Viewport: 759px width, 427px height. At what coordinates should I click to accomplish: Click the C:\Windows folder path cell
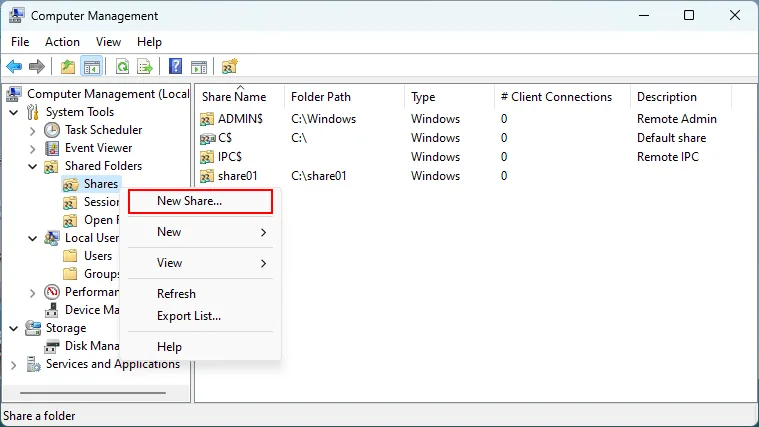tap(323, 119)
